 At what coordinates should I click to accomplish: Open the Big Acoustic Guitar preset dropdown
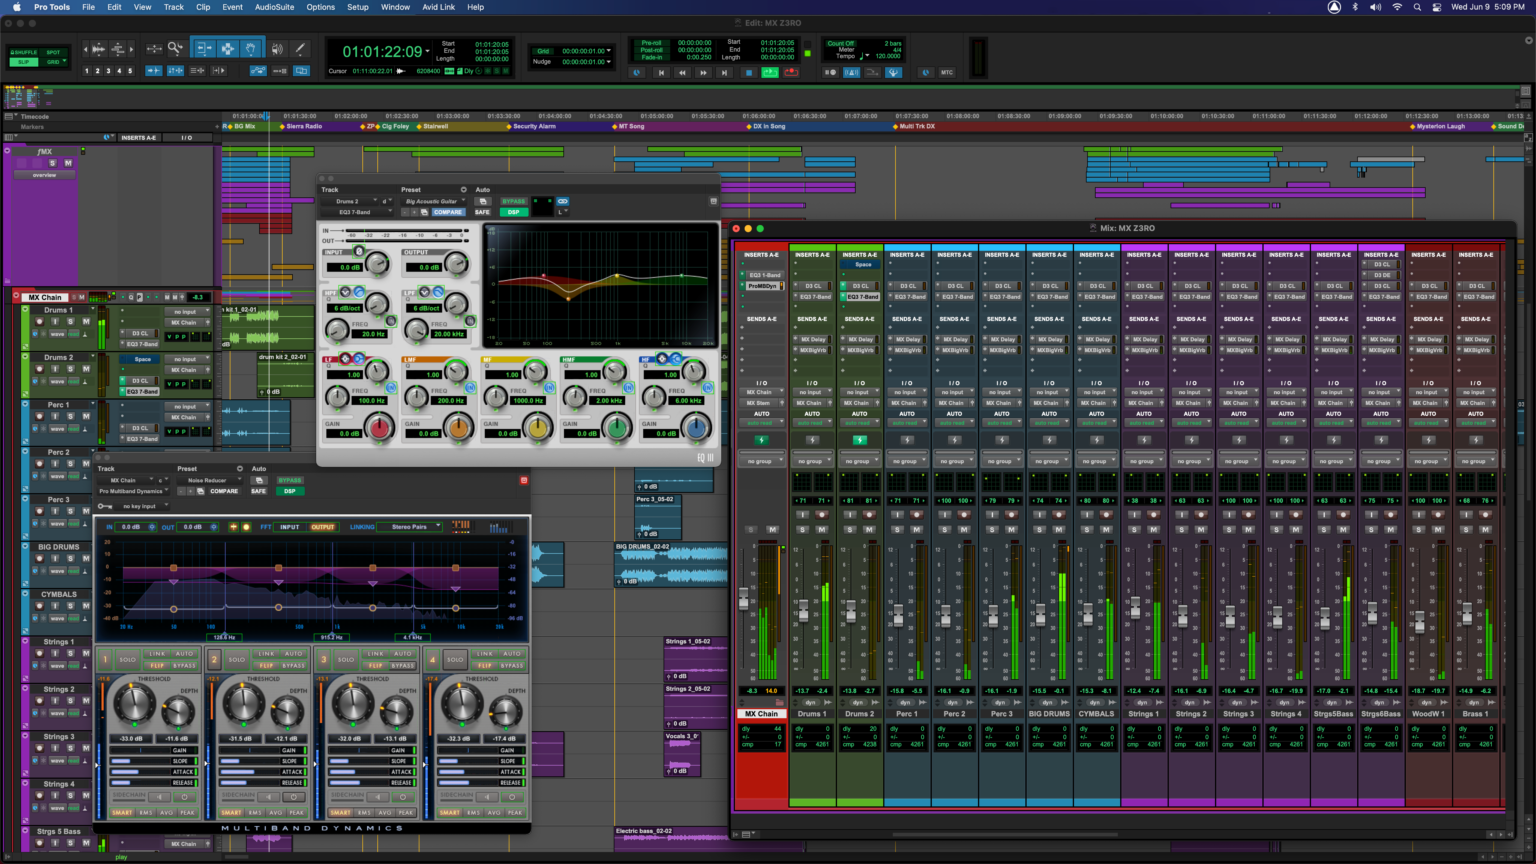pyautogui.click(x=433, y=201)
